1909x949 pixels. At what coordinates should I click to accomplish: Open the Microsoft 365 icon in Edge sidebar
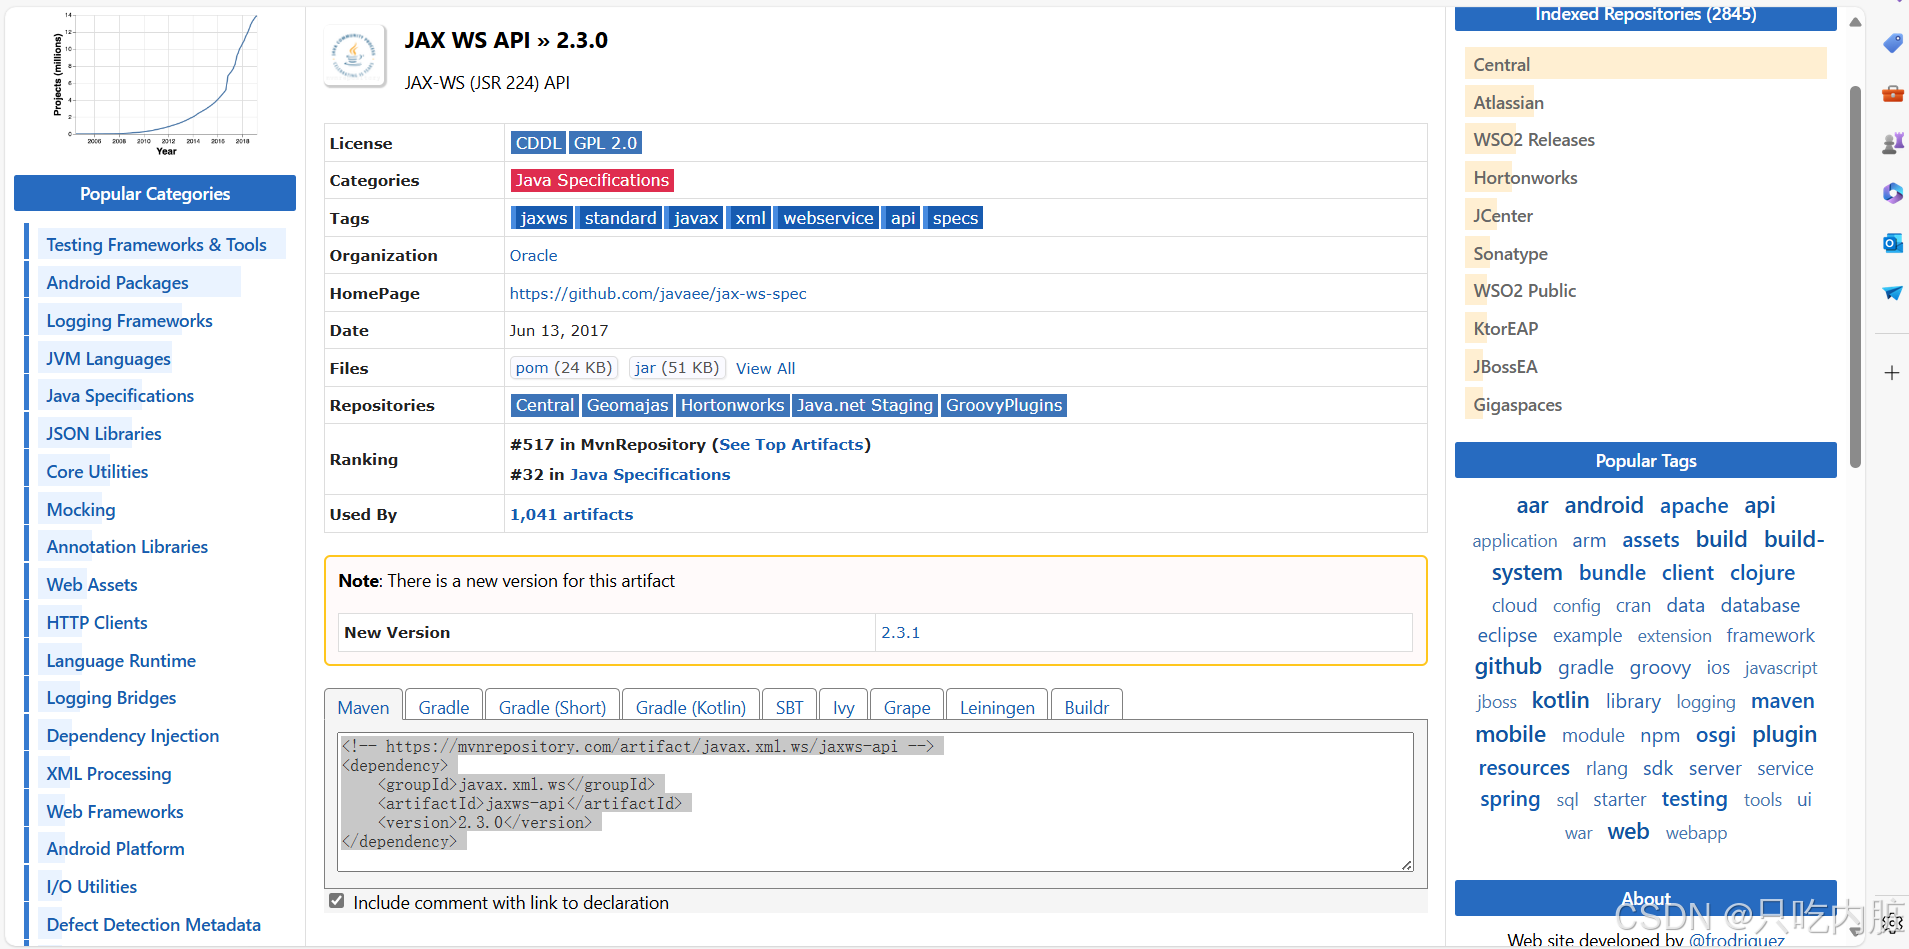1892,193
